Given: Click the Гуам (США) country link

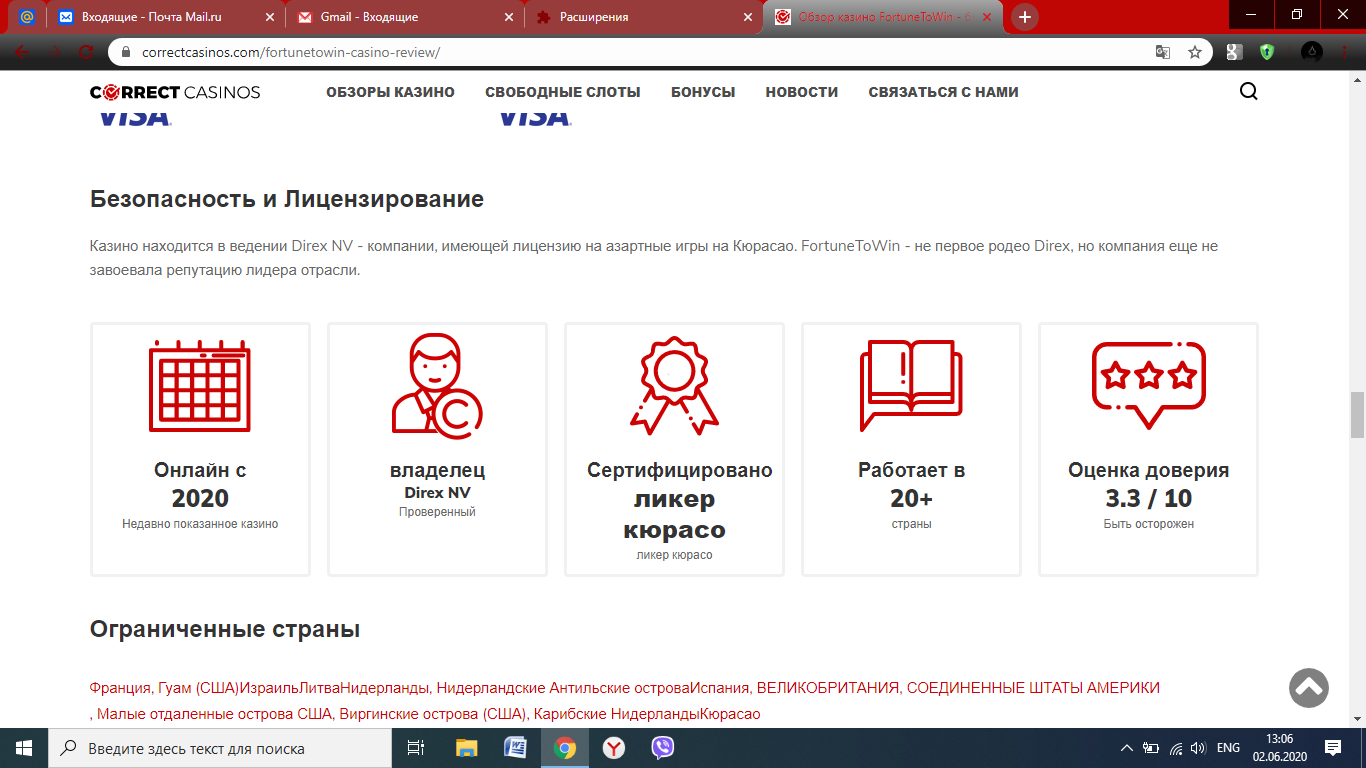Looking at the screenshot, I should coord(199,688).
